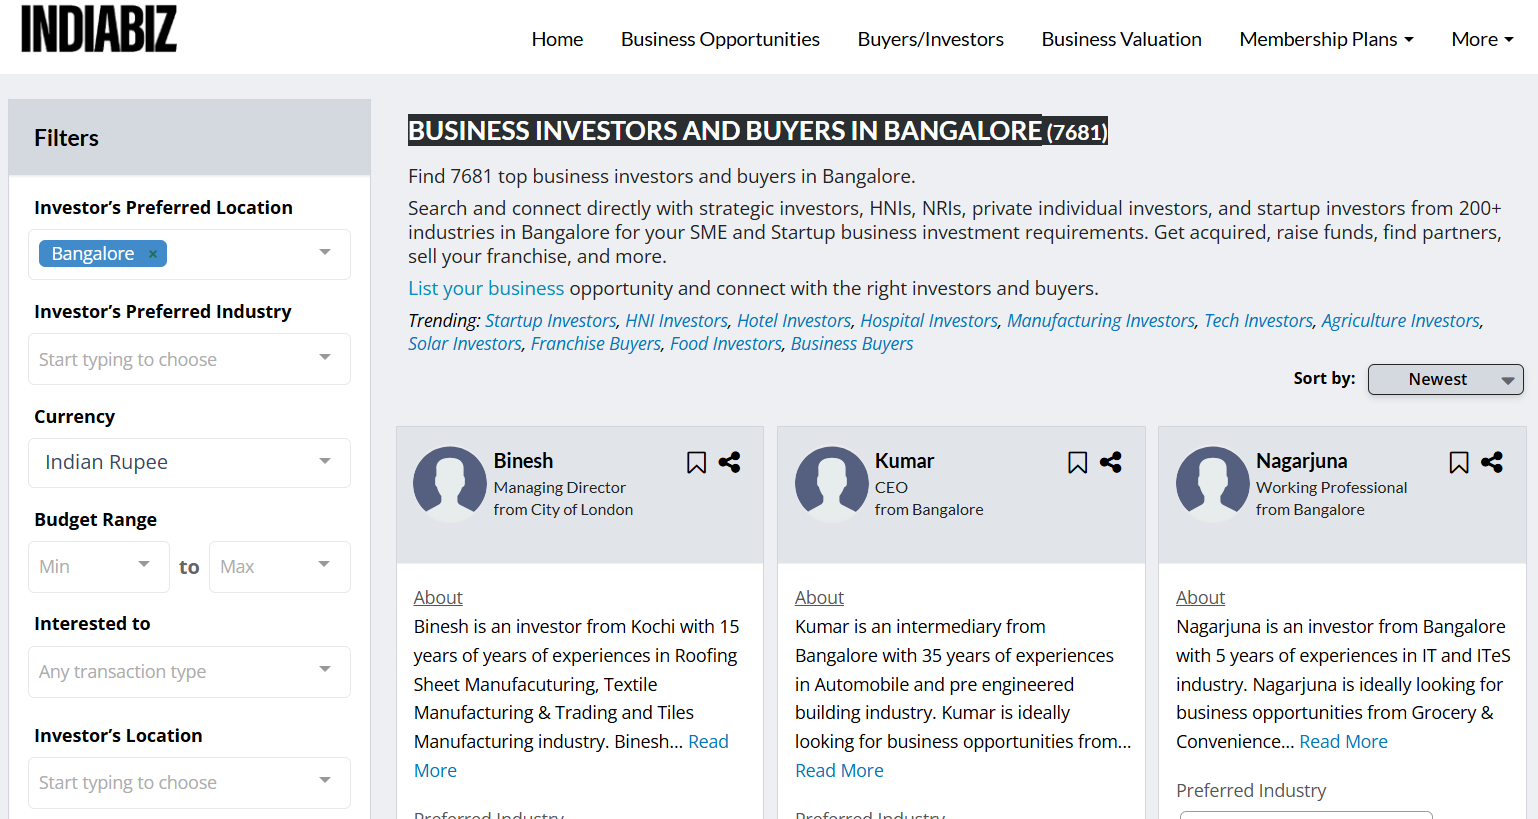The width and height of the screenshot is (1538, 819).
Task: Open the Membership Plans menu
Action: [x=1326, y=39]
